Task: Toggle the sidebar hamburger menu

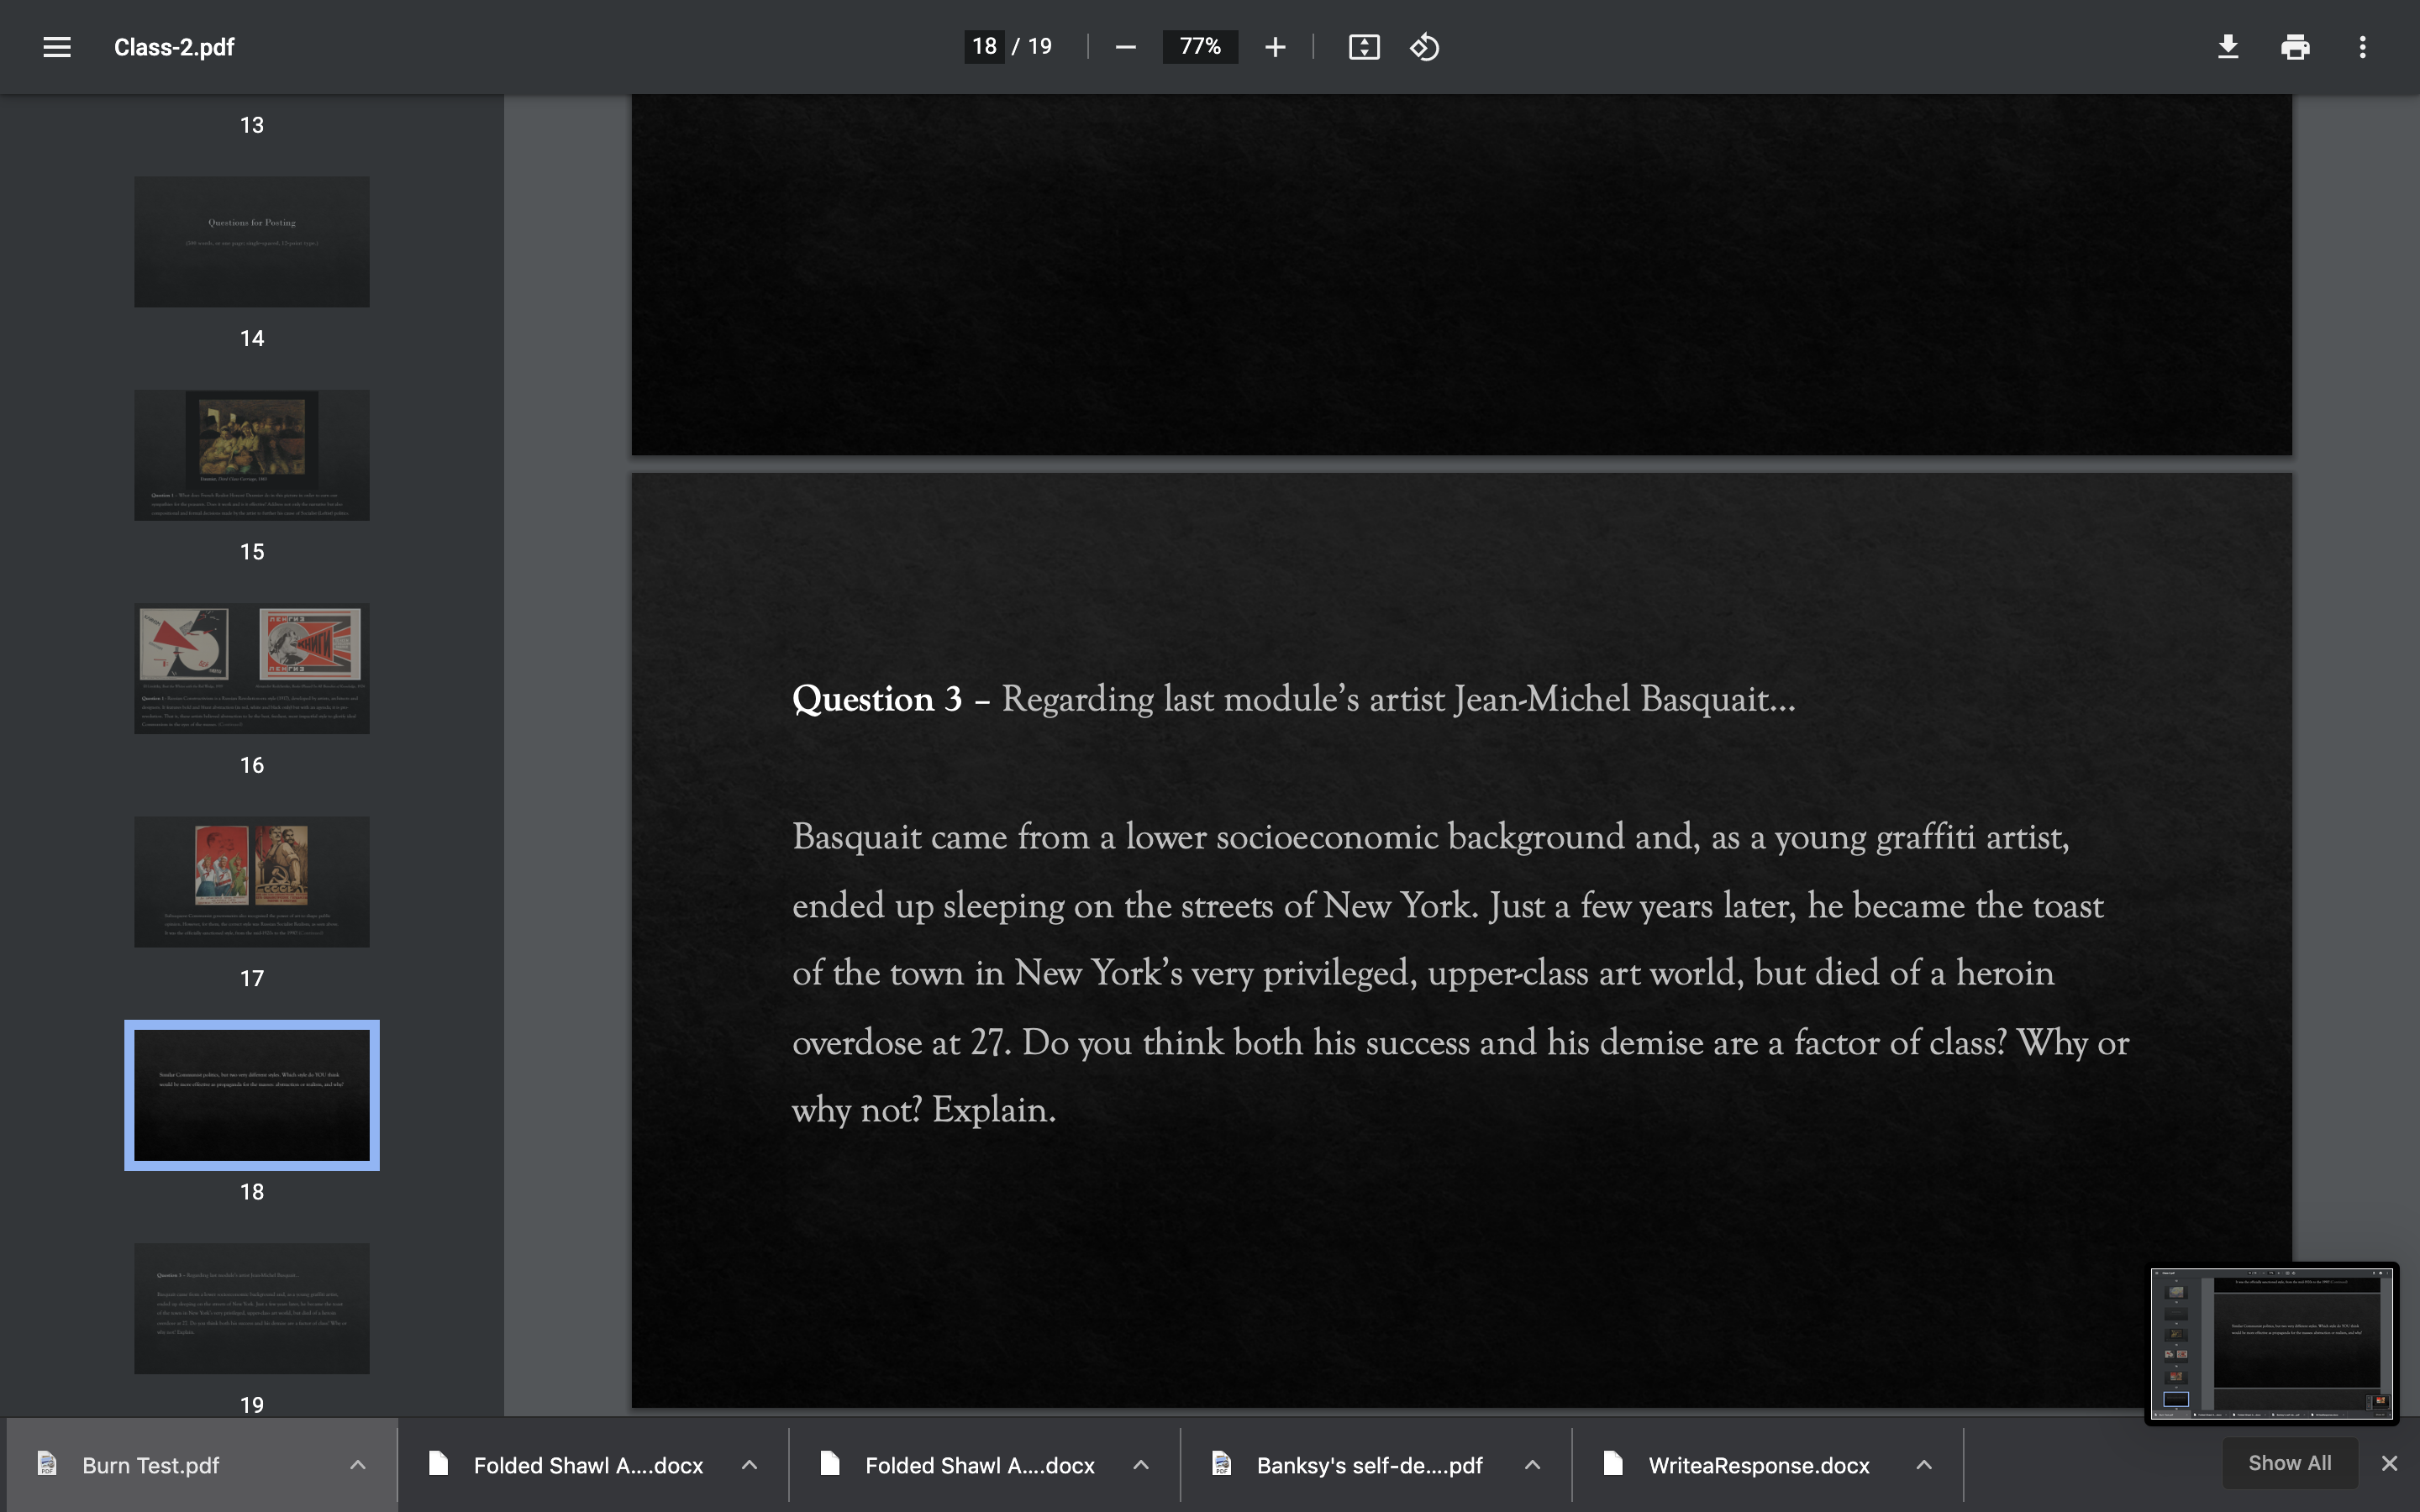Action: [57, 47]
